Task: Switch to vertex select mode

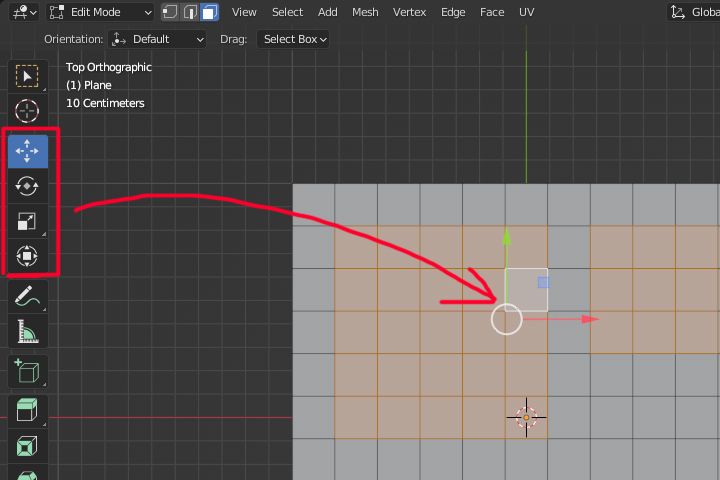Action: pyautogui.click(x=170, y=12)
